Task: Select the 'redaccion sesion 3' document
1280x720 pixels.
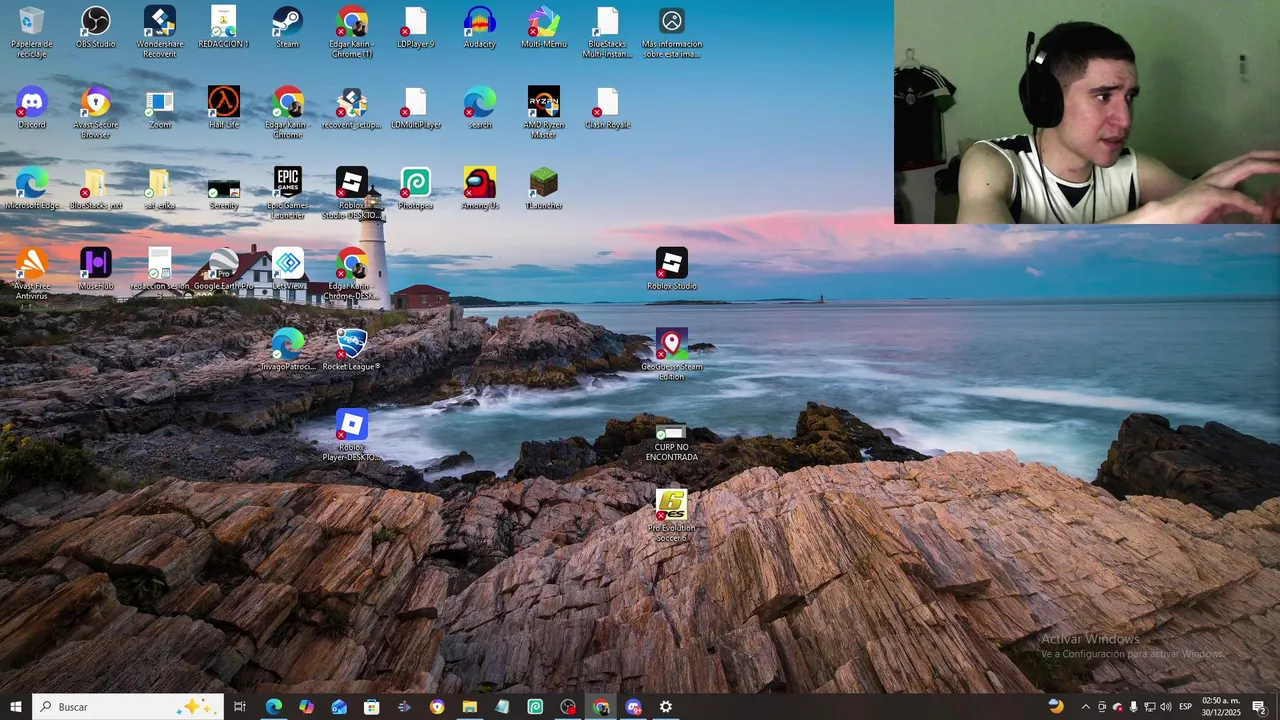Action: 160,274
